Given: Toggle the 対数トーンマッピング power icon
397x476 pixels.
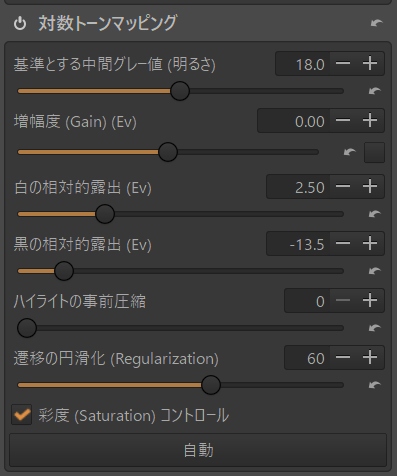Looking at the screenshot, I should point(20,24).
